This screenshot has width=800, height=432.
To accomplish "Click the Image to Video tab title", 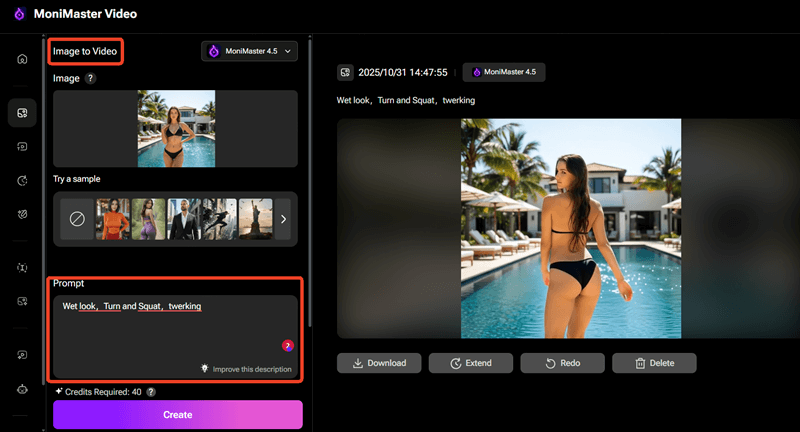I will click(85, 51).
